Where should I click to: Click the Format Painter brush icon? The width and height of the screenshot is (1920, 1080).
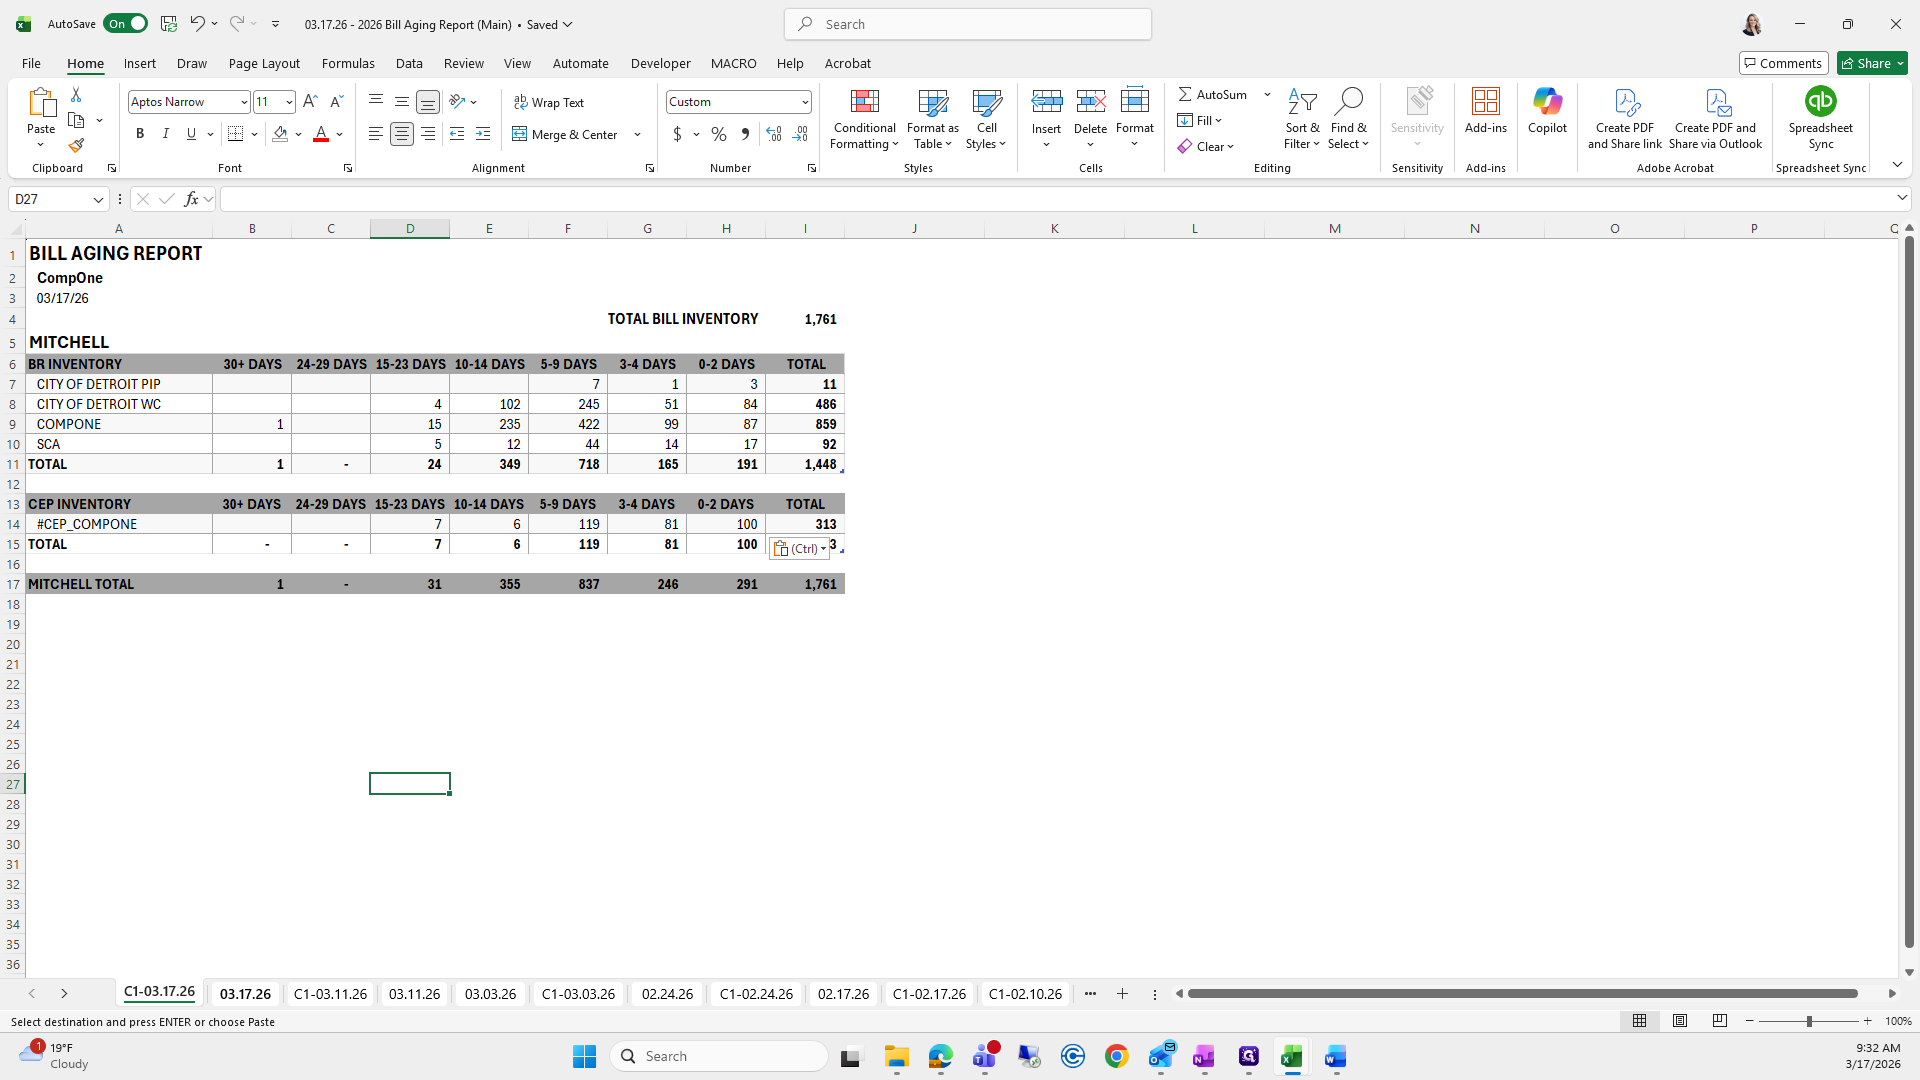click(76, 146)
